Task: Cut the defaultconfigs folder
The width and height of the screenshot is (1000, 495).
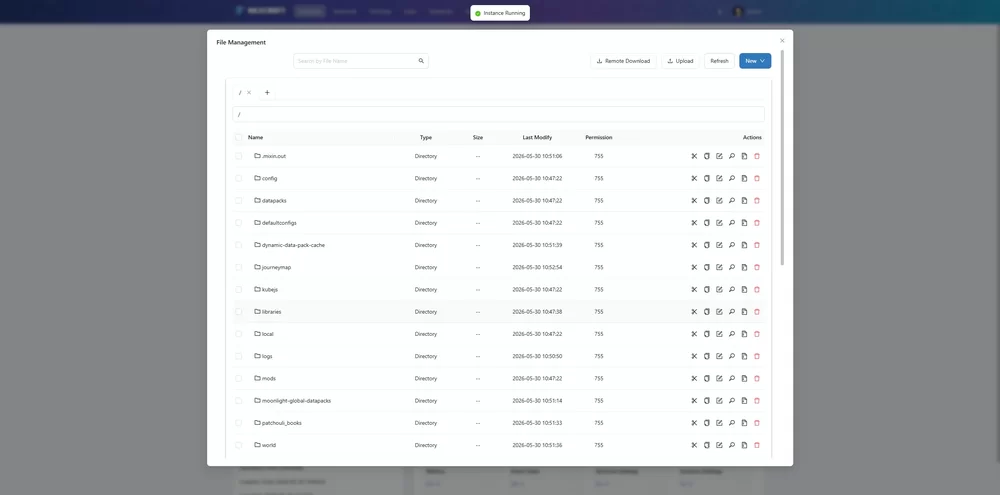Action: pyautogui.click(x=694, y=223)
